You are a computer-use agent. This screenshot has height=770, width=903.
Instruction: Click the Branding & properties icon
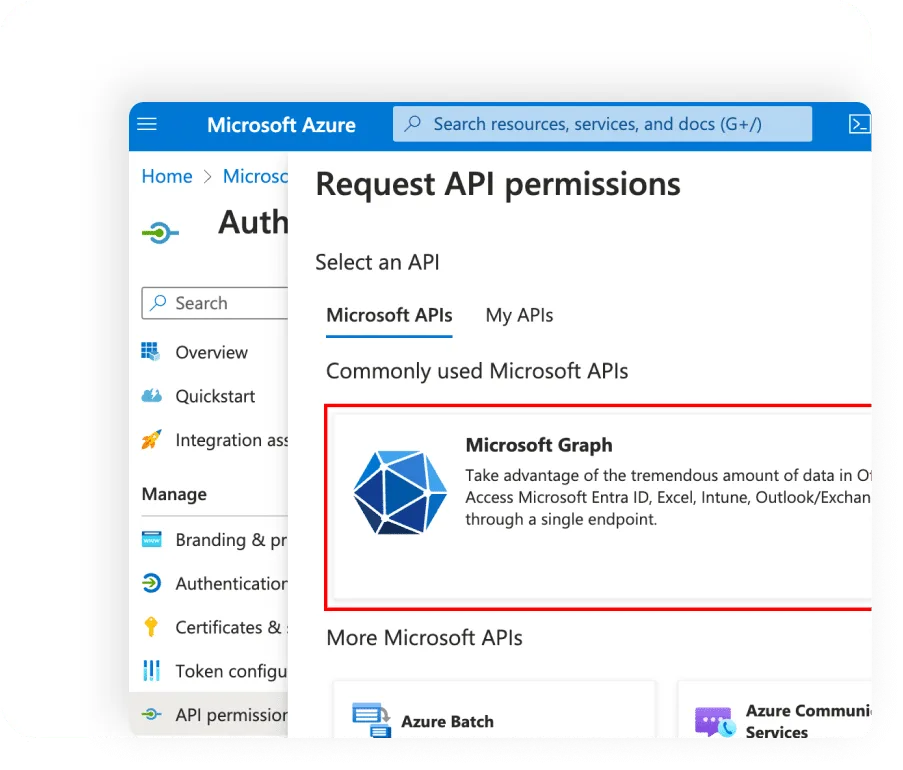tap(151, 540)
